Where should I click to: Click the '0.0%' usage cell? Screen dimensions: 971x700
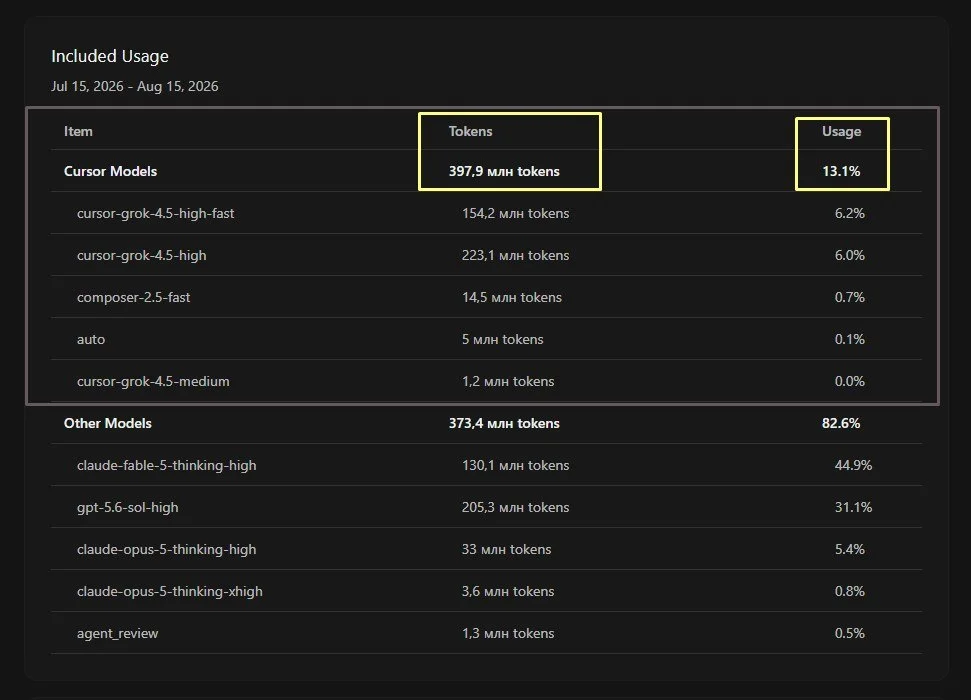click(850, 382)
